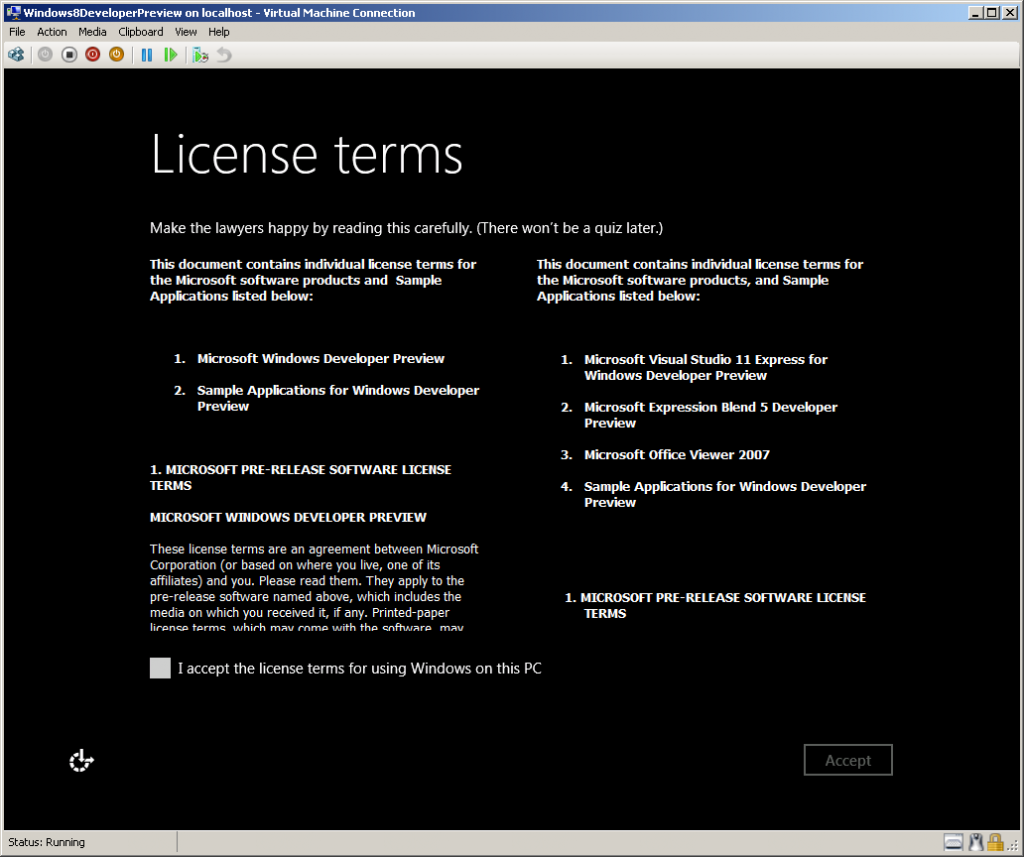Image resolution: width=1024 pixels, height=857 pixels.
Task: Send Ctrl+Alt+Delete via the toolbar icon
Action: (x=16, y=55)
